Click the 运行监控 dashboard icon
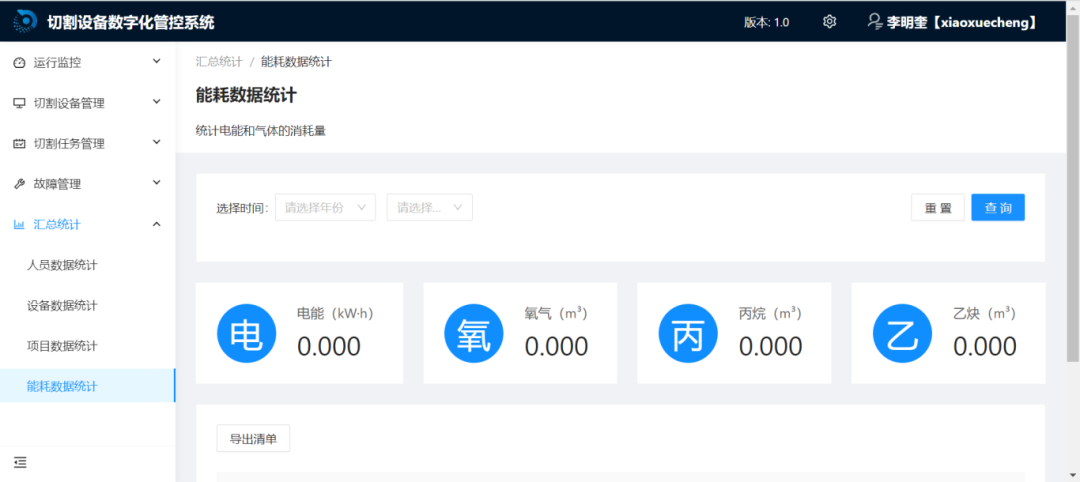 (x=19, y=63)
